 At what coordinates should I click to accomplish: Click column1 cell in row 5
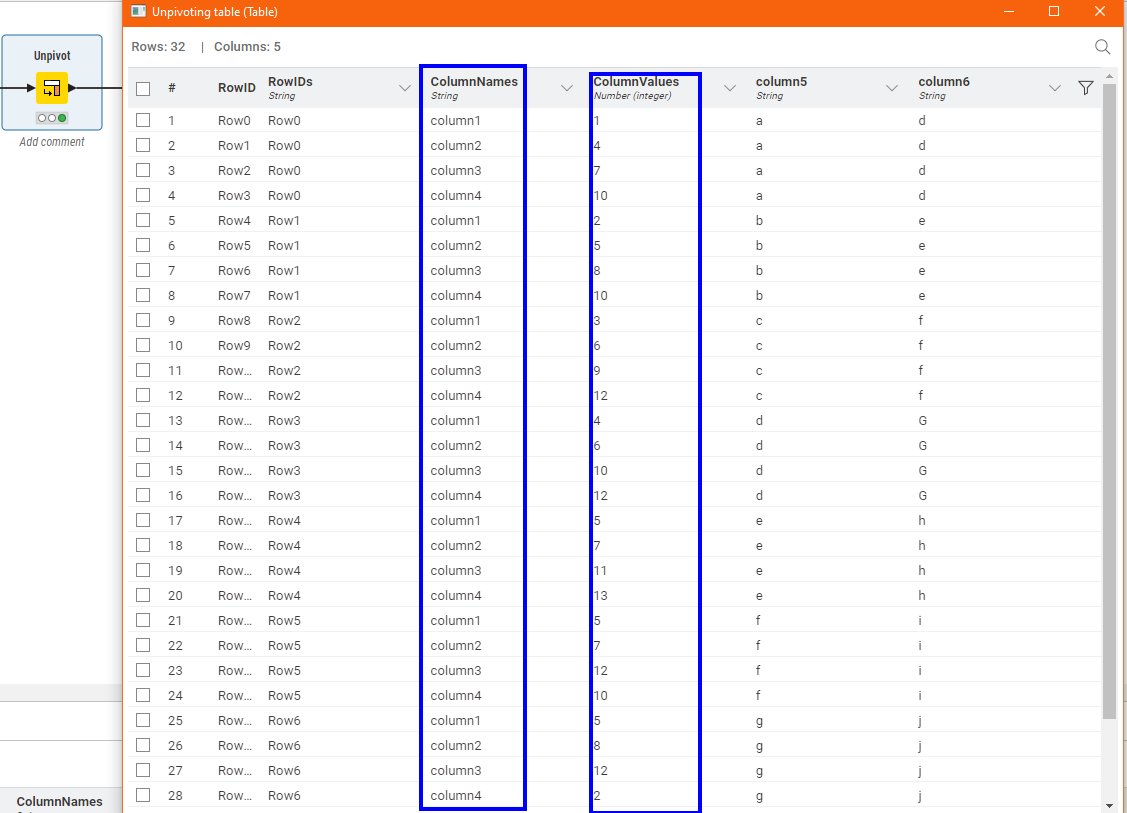pos(455,220)
